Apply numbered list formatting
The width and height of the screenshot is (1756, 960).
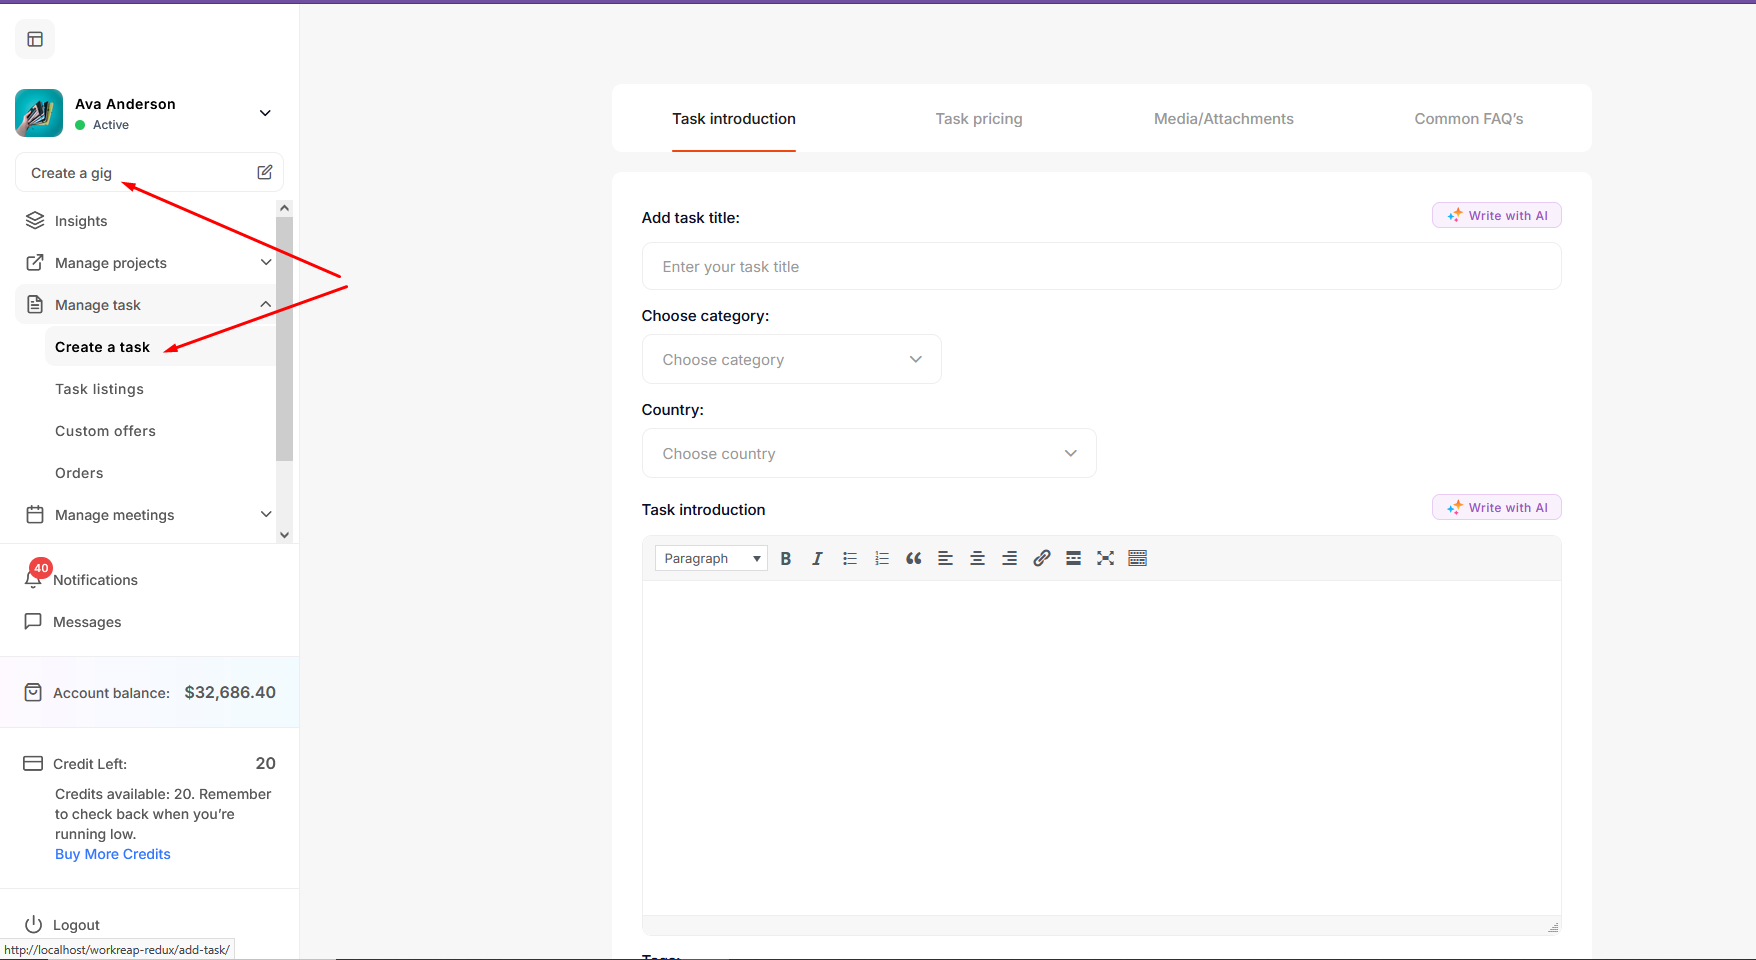[x=882, y=559]
